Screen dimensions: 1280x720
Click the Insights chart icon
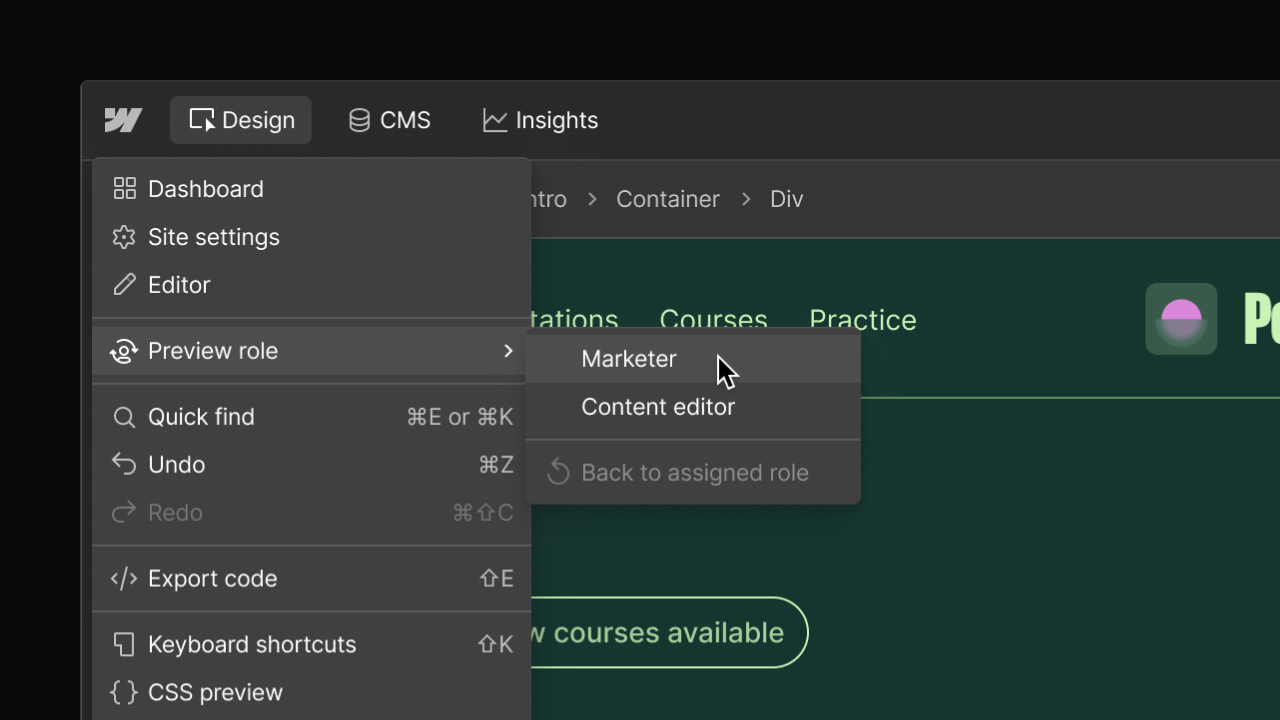point(494,119)
